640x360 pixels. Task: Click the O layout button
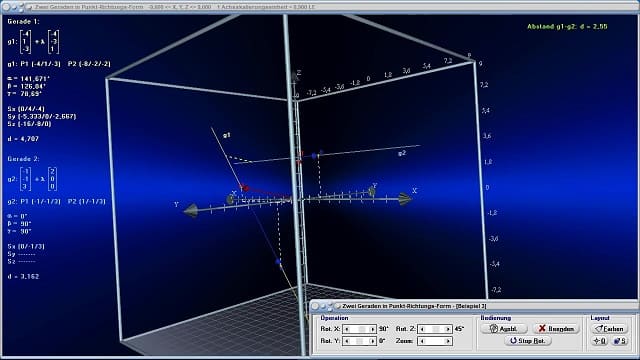coord(600,341)
